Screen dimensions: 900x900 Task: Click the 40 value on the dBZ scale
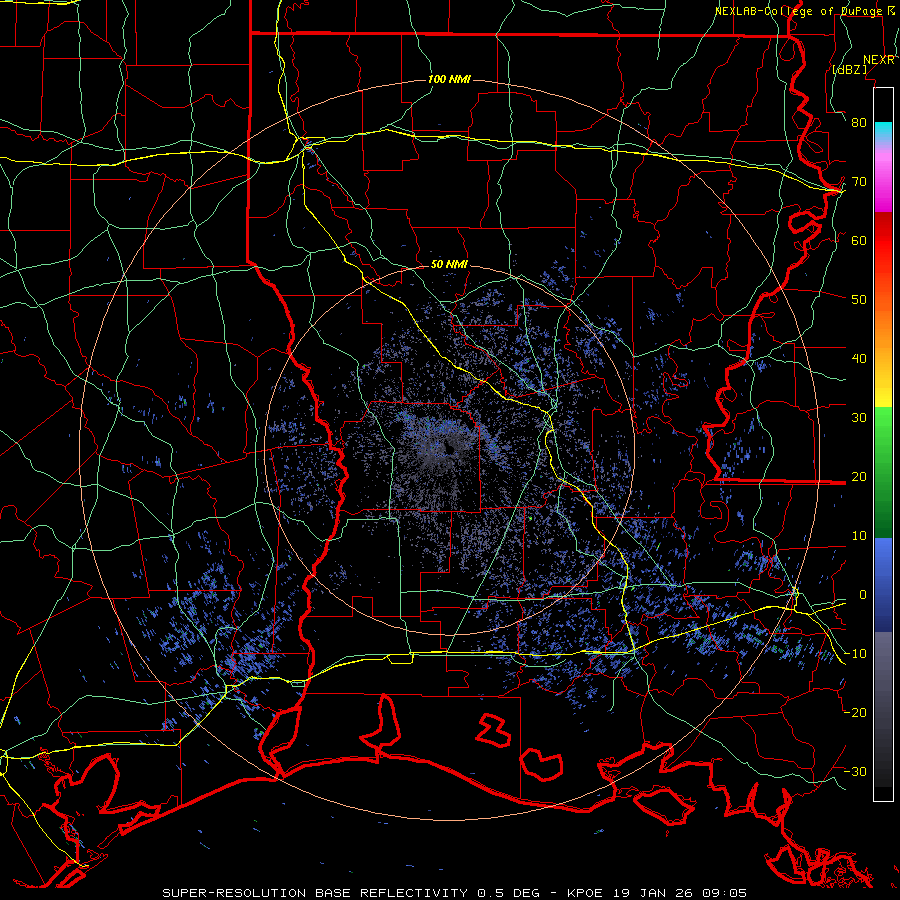coord(859,359)
